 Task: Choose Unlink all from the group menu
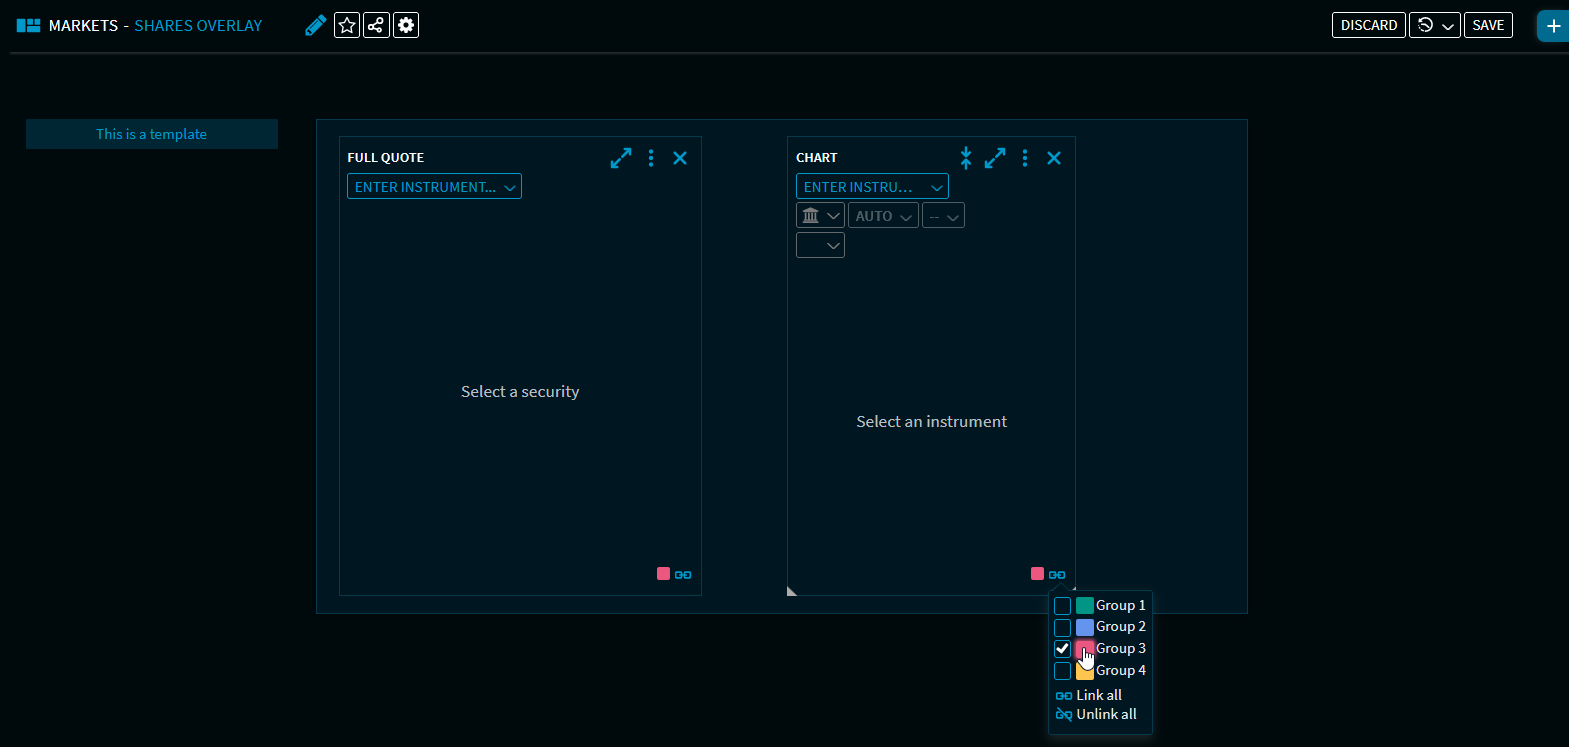pyautogui.click(x=1105, y=714)
